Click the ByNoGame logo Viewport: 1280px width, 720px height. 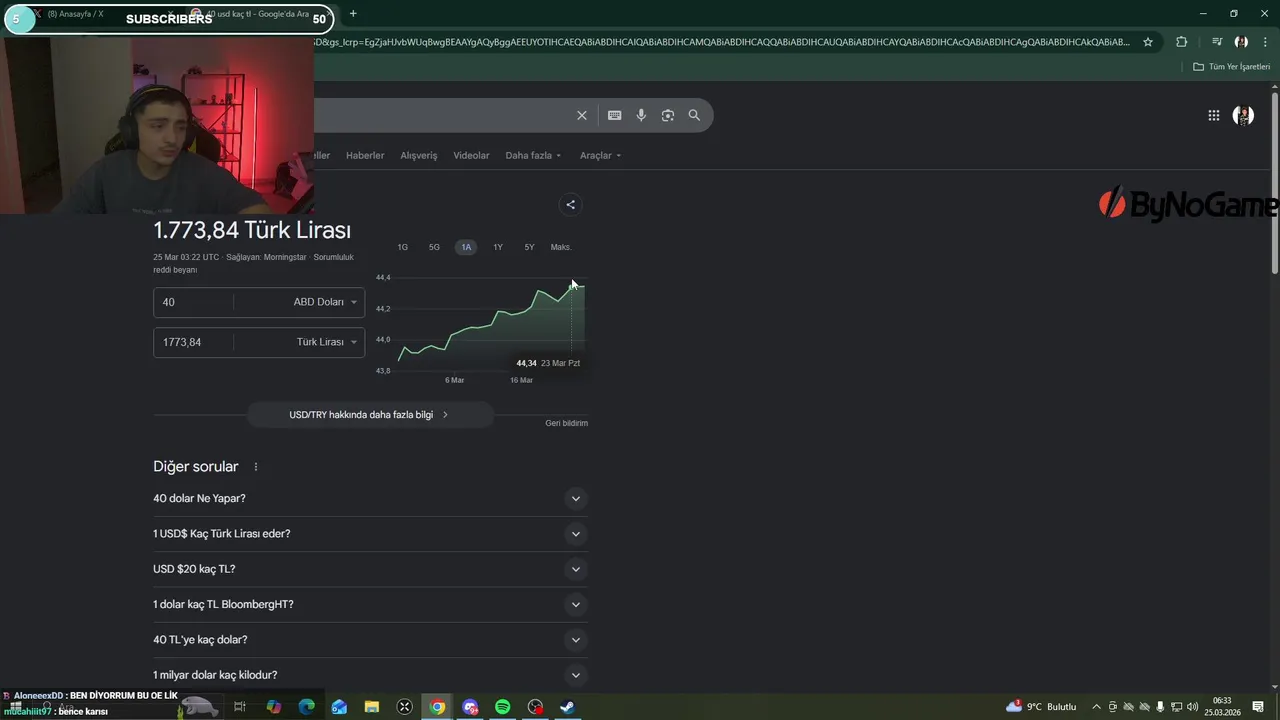point(1188,204)
